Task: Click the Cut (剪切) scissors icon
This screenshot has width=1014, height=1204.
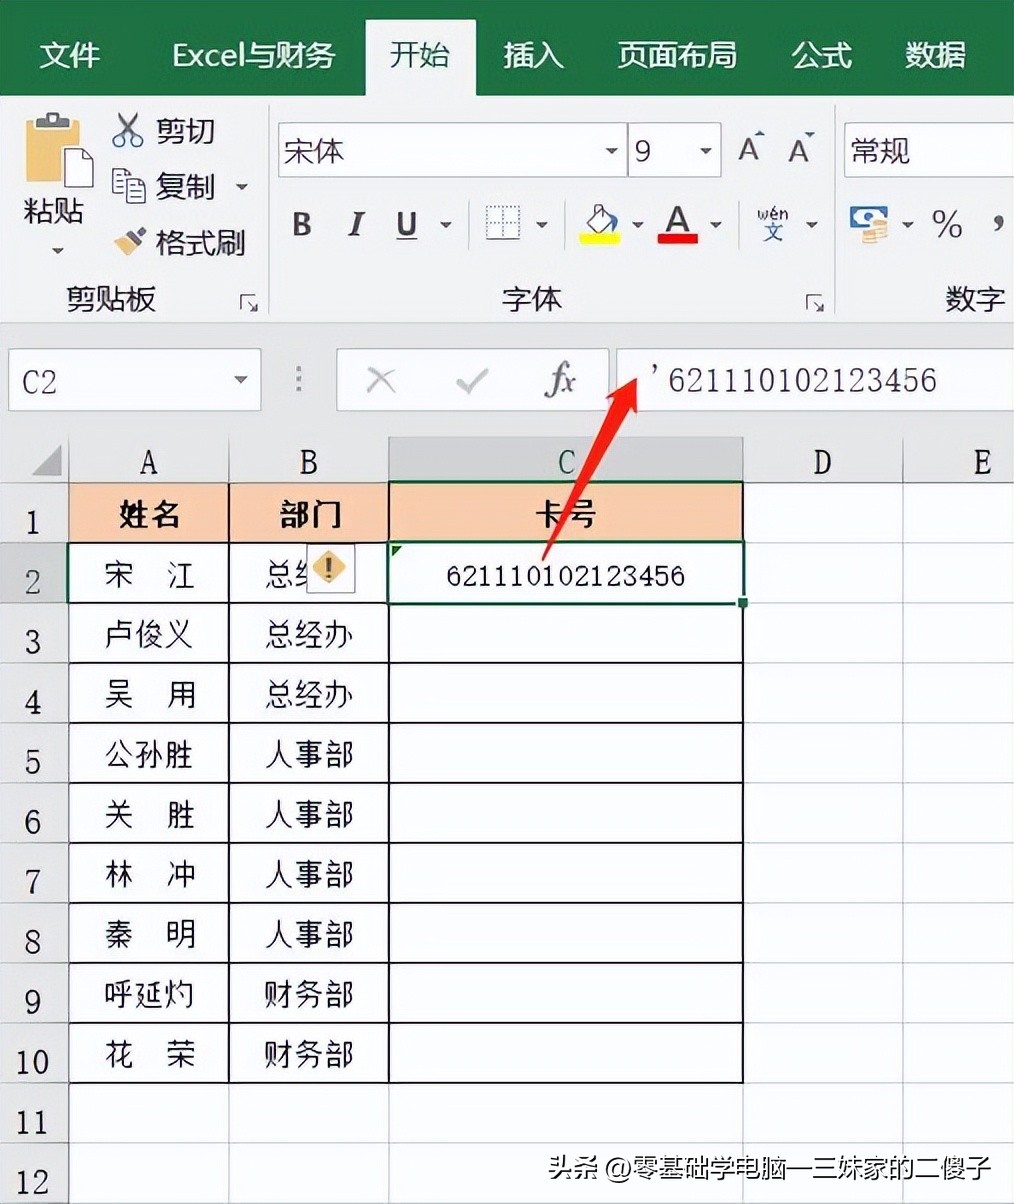Action: [128, 130]
